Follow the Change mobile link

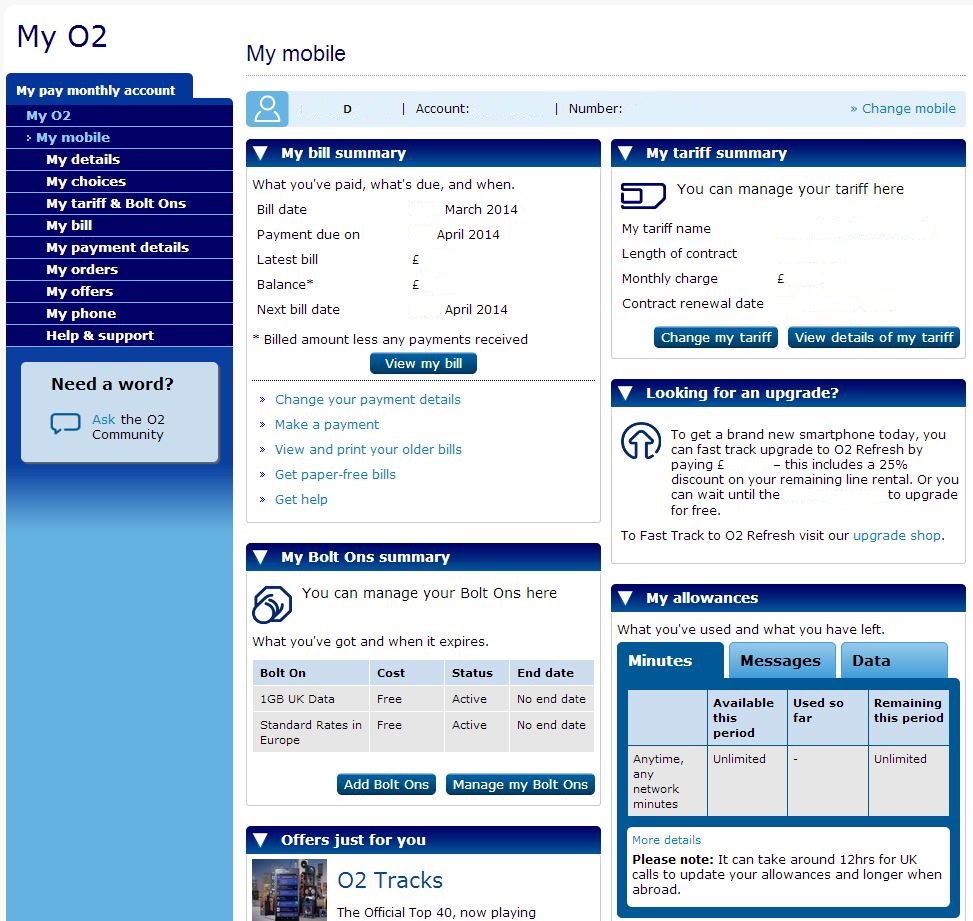point(903,109)
